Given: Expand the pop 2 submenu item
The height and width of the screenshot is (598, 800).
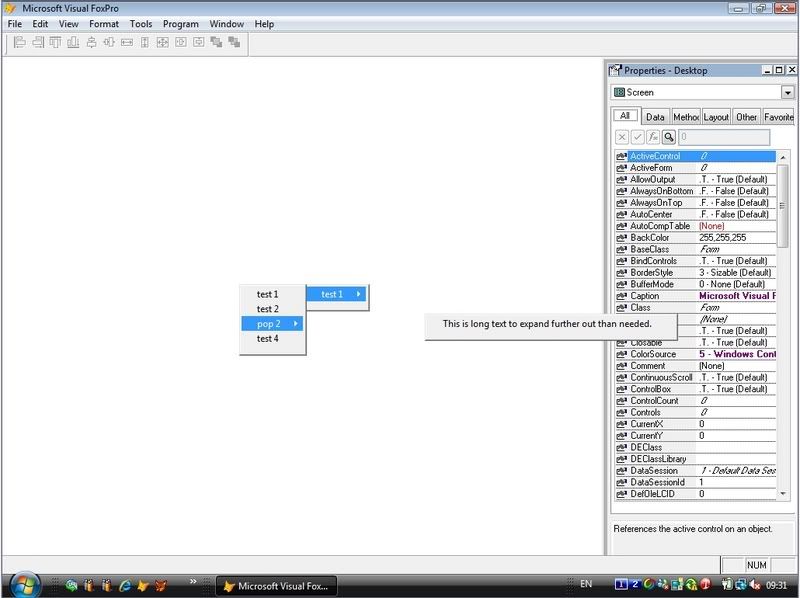Looking at the screenshot, I should [x=273, y=324].
